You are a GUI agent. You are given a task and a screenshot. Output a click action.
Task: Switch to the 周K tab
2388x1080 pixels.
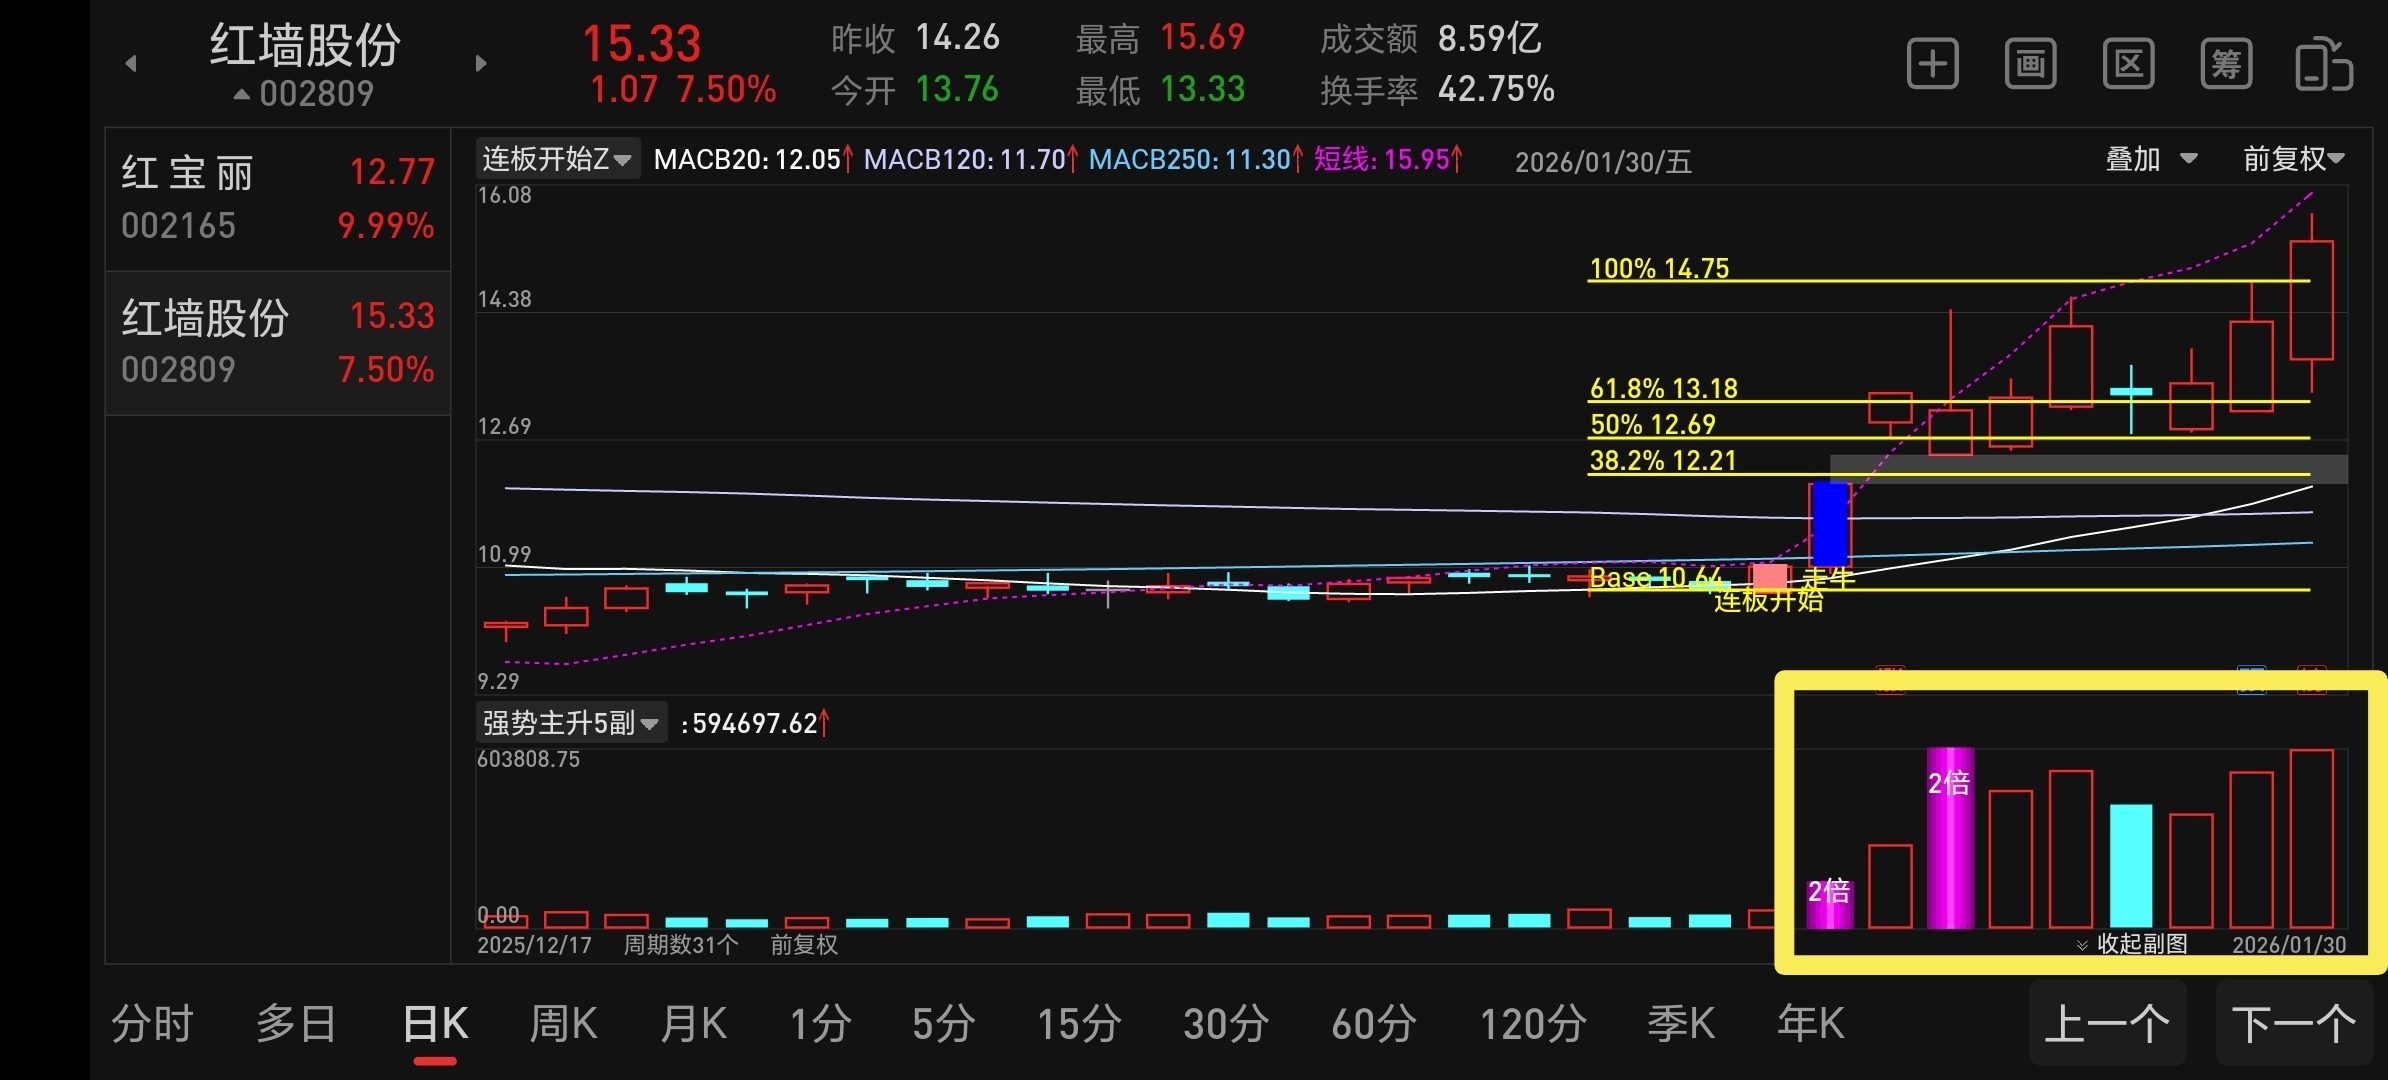(563, 1024)
